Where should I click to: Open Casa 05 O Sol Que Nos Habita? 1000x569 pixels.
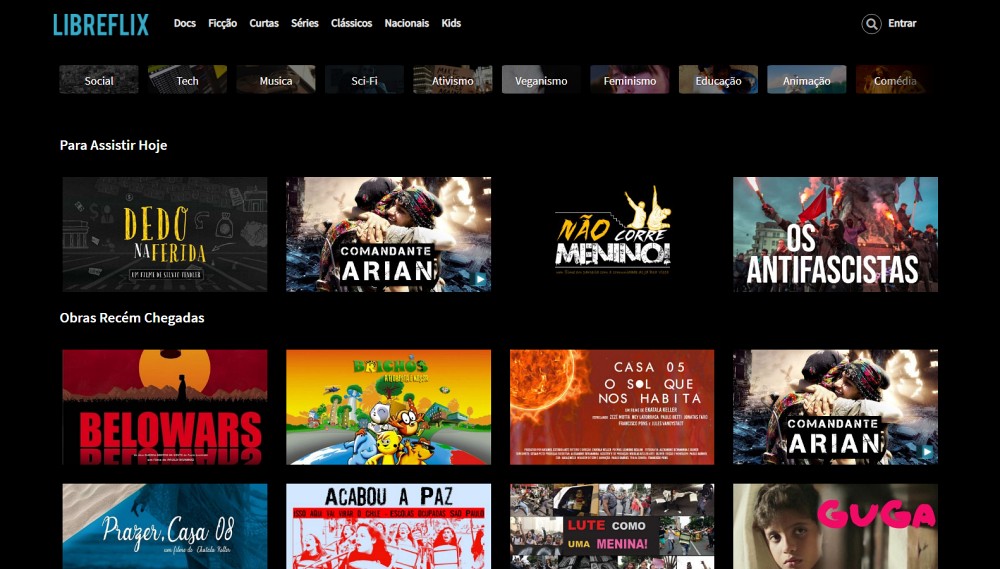612,407
